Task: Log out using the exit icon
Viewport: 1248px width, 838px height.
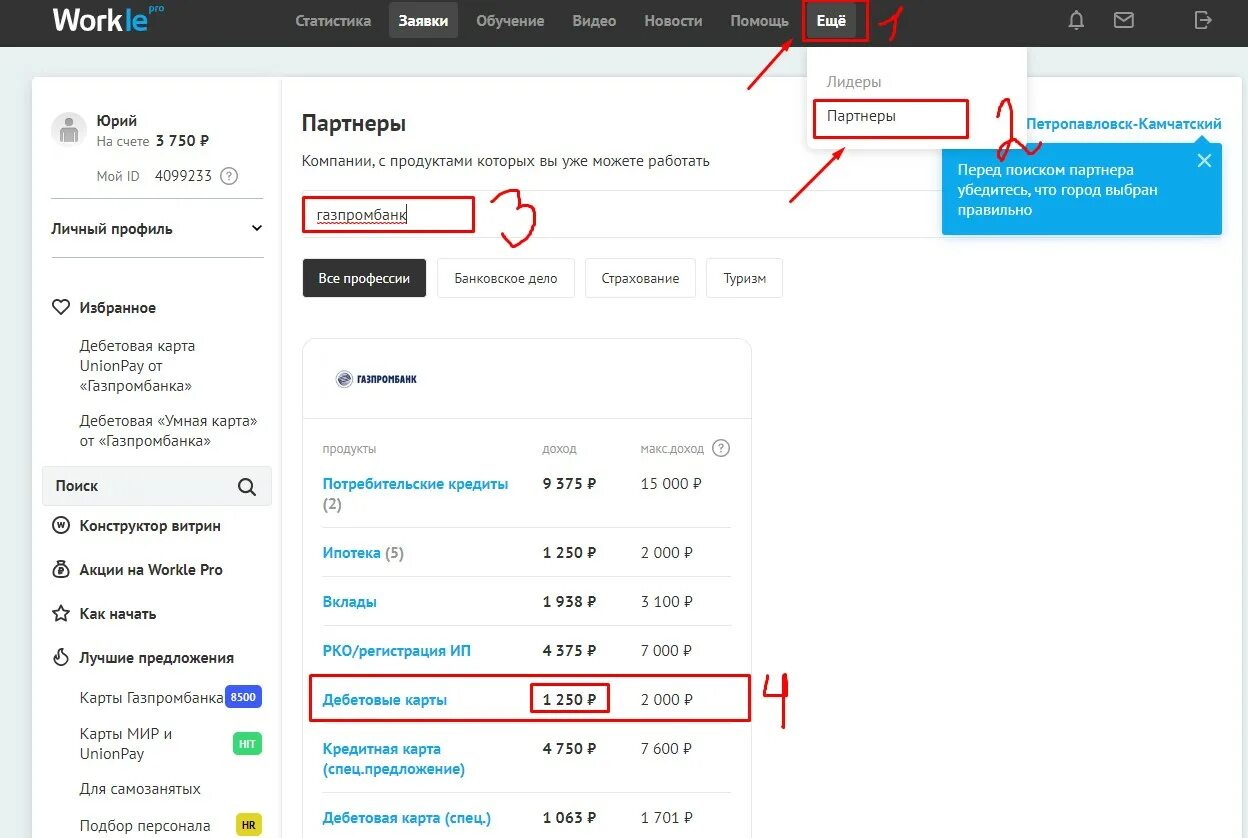Action: point(1203,19)
